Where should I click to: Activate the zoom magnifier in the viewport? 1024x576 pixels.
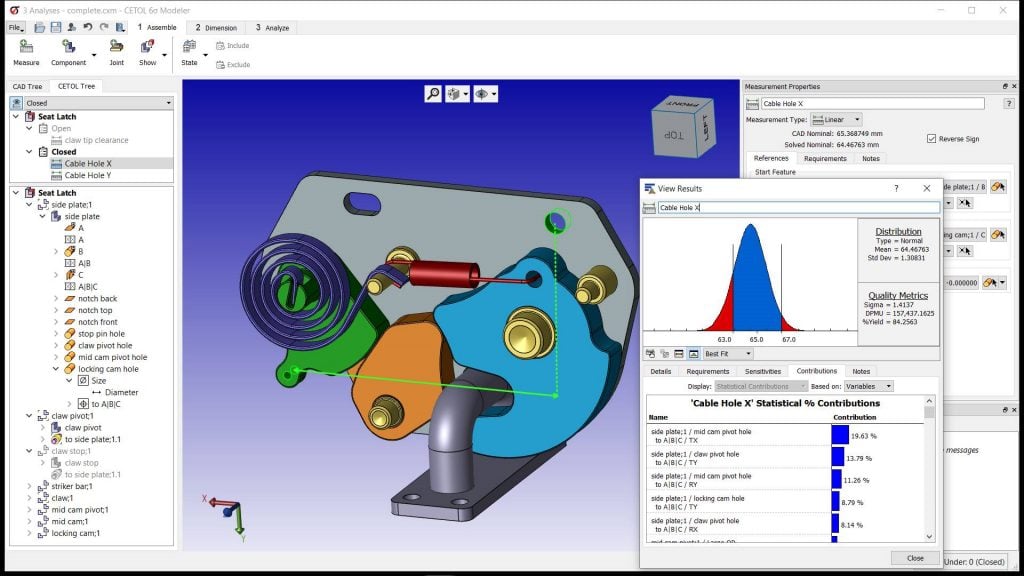tap(434, 91)
